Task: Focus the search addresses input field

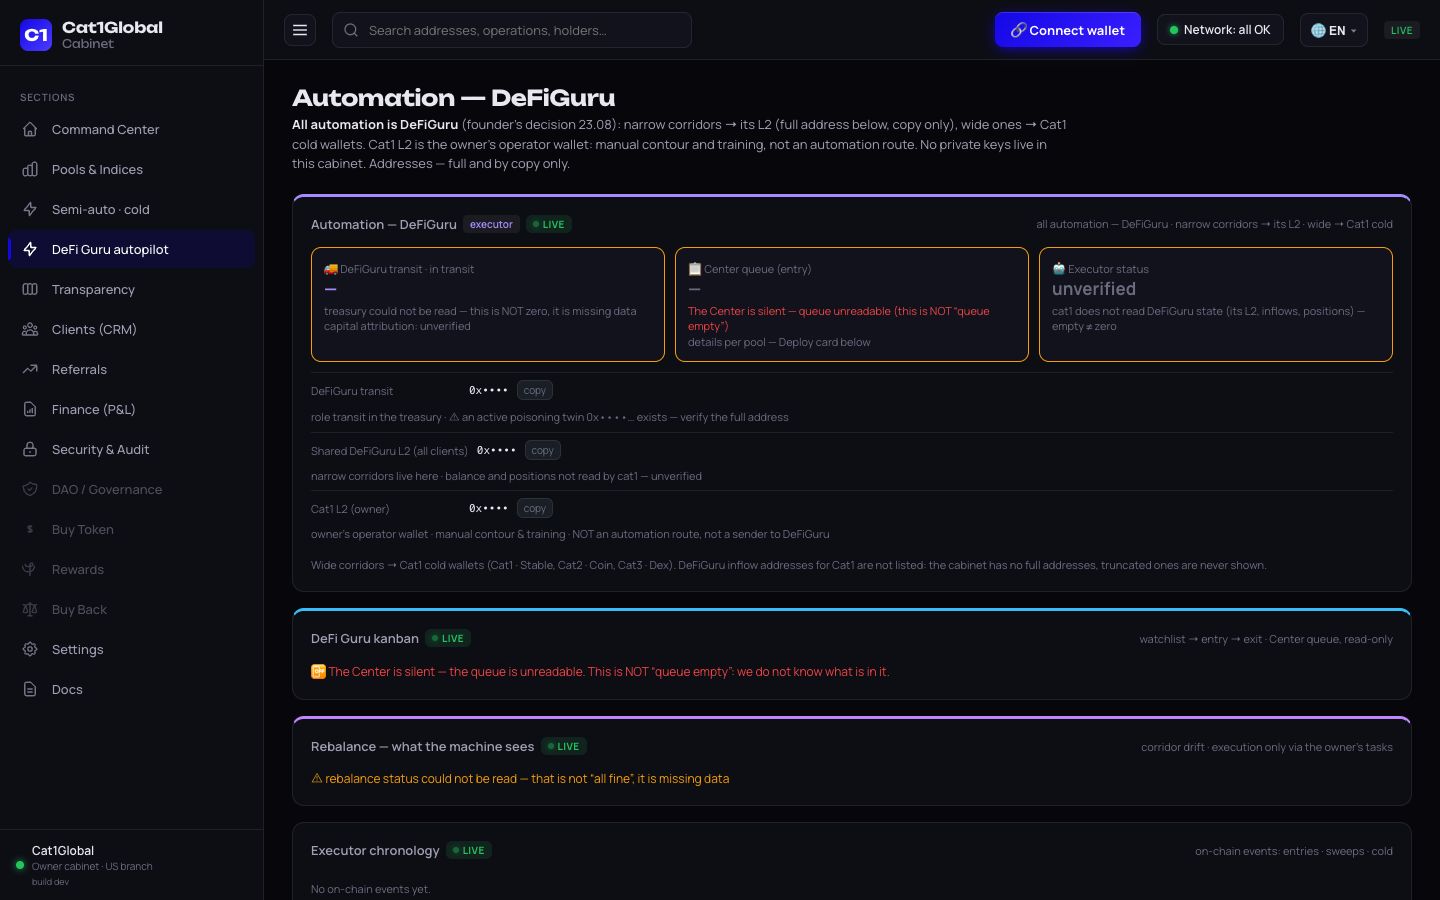Action: pyautogui.click(x=512, y=30)
